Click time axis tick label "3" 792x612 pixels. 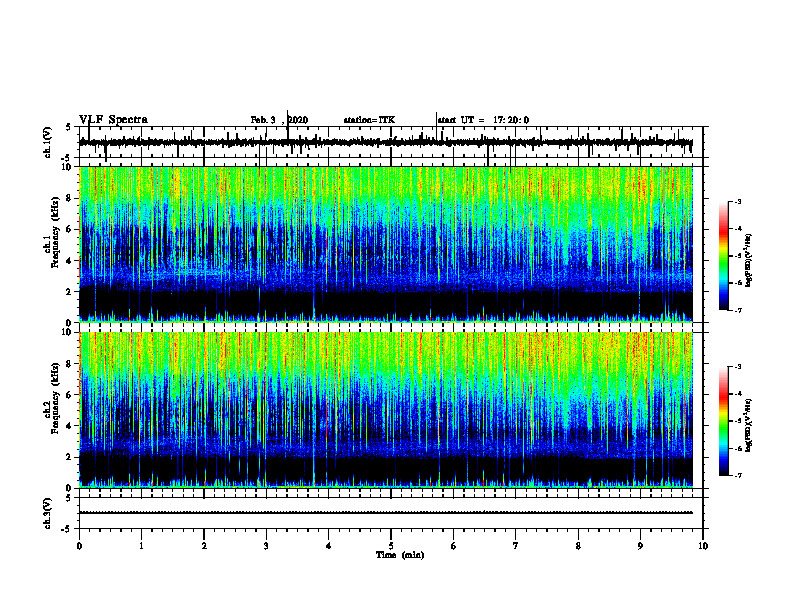[x=266, y=546]
